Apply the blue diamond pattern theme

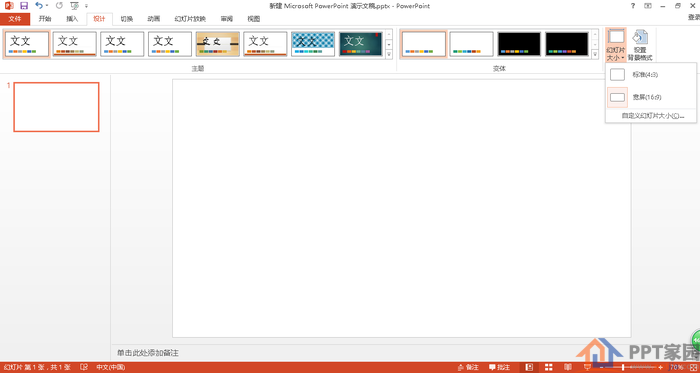click(x=313, y=44)
